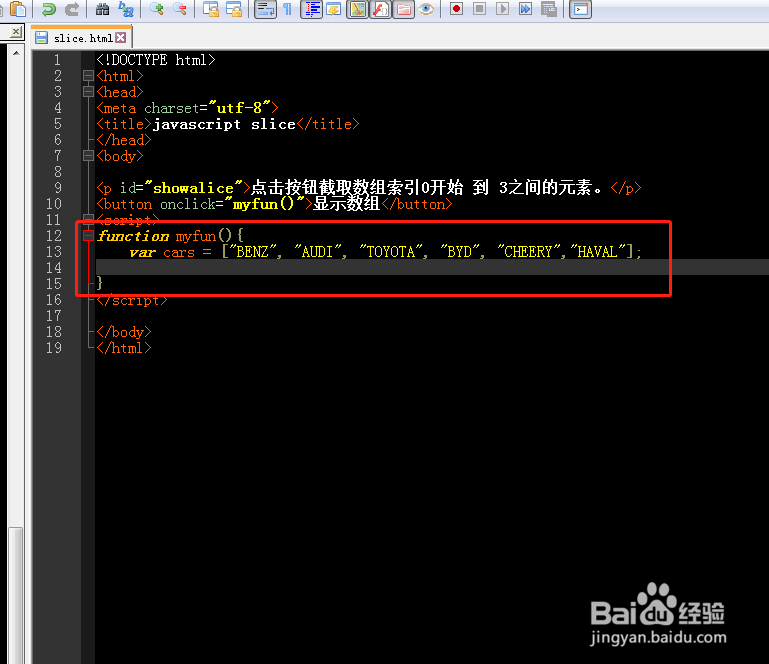Click the var keyword on line 13
The image size is (769, 664).
(x=143, y=252)
